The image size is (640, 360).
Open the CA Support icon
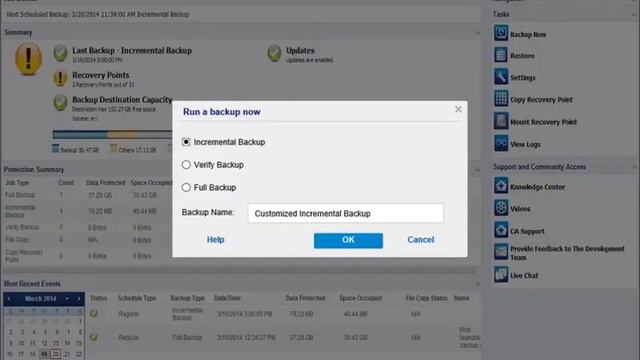coord(501,230)
